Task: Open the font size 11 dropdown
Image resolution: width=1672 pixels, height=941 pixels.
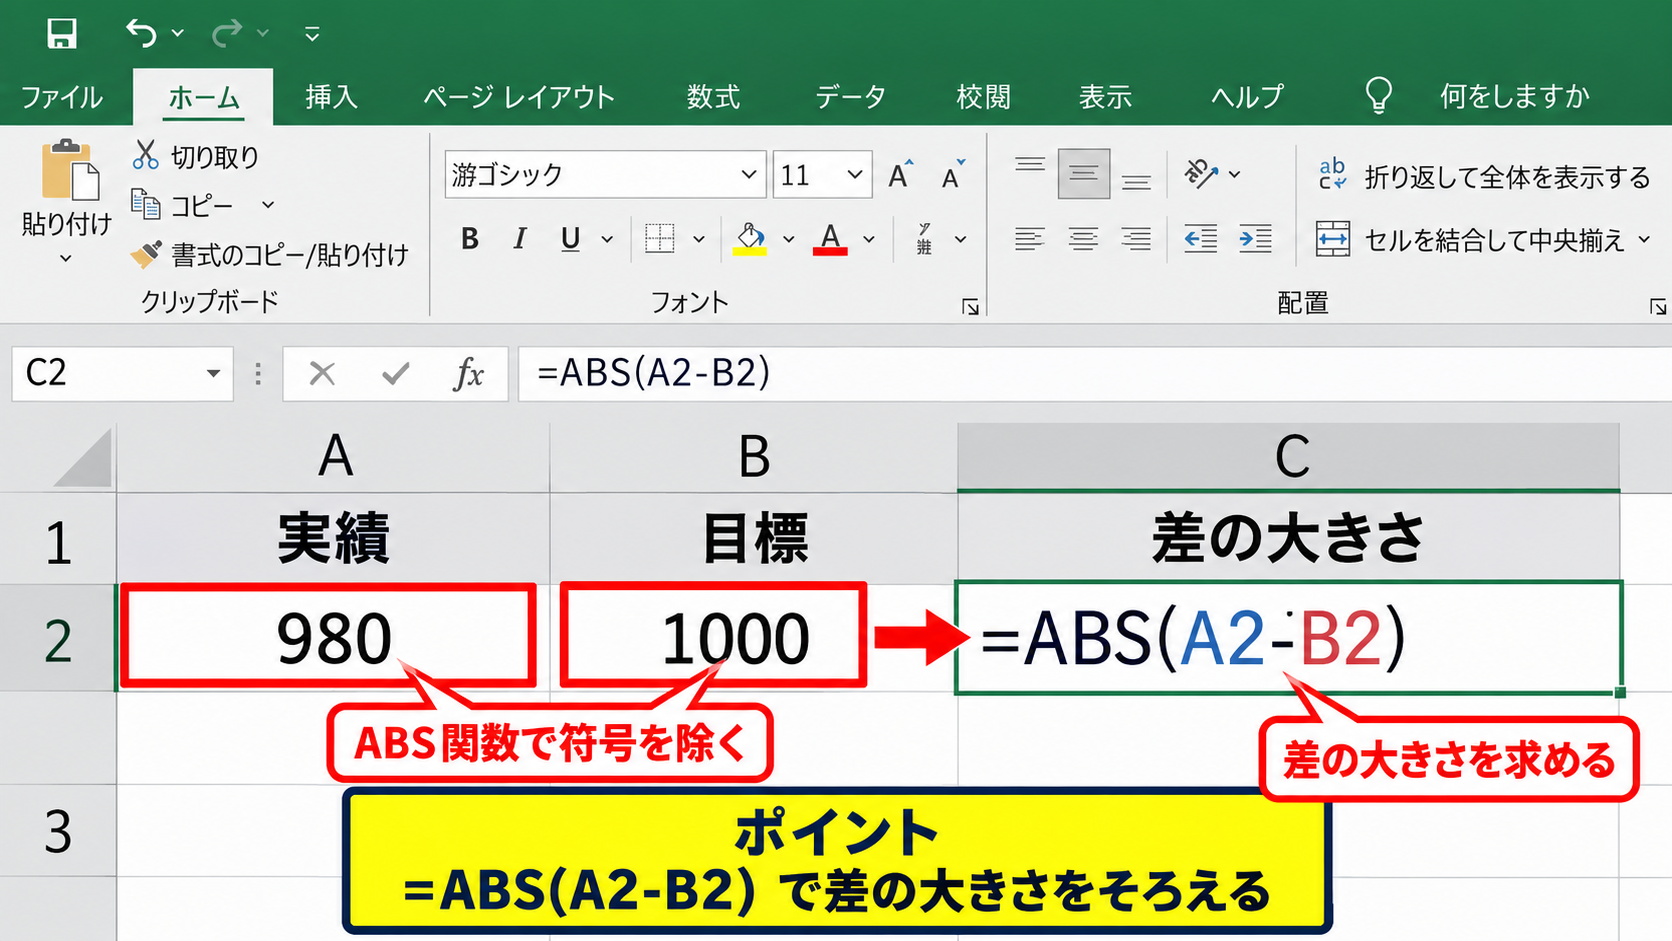Action: [855, 175]
